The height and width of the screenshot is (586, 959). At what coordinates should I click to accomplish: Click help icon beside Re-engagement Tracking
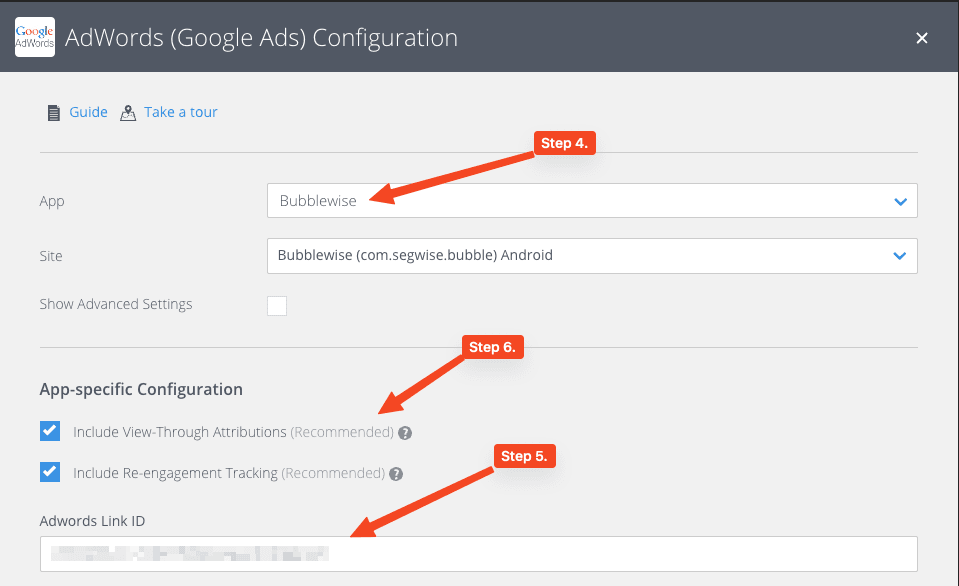[x=396, y=474]
